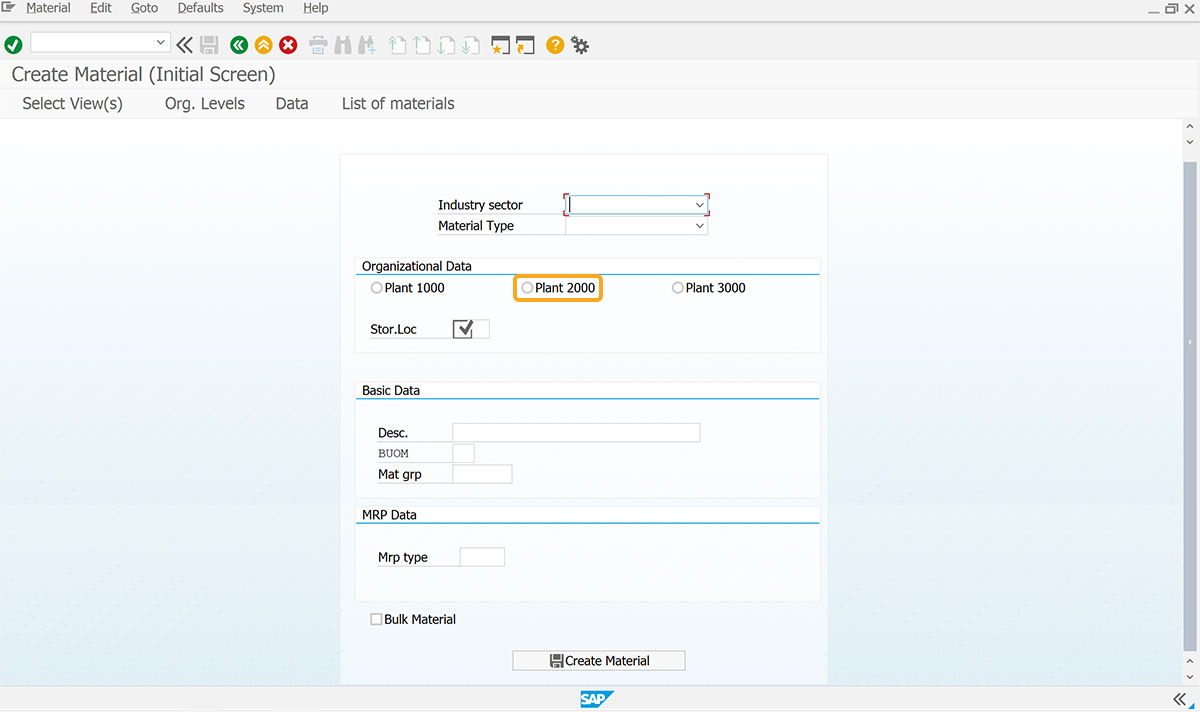Click the Generate Shortcut icon

point(526,45)
